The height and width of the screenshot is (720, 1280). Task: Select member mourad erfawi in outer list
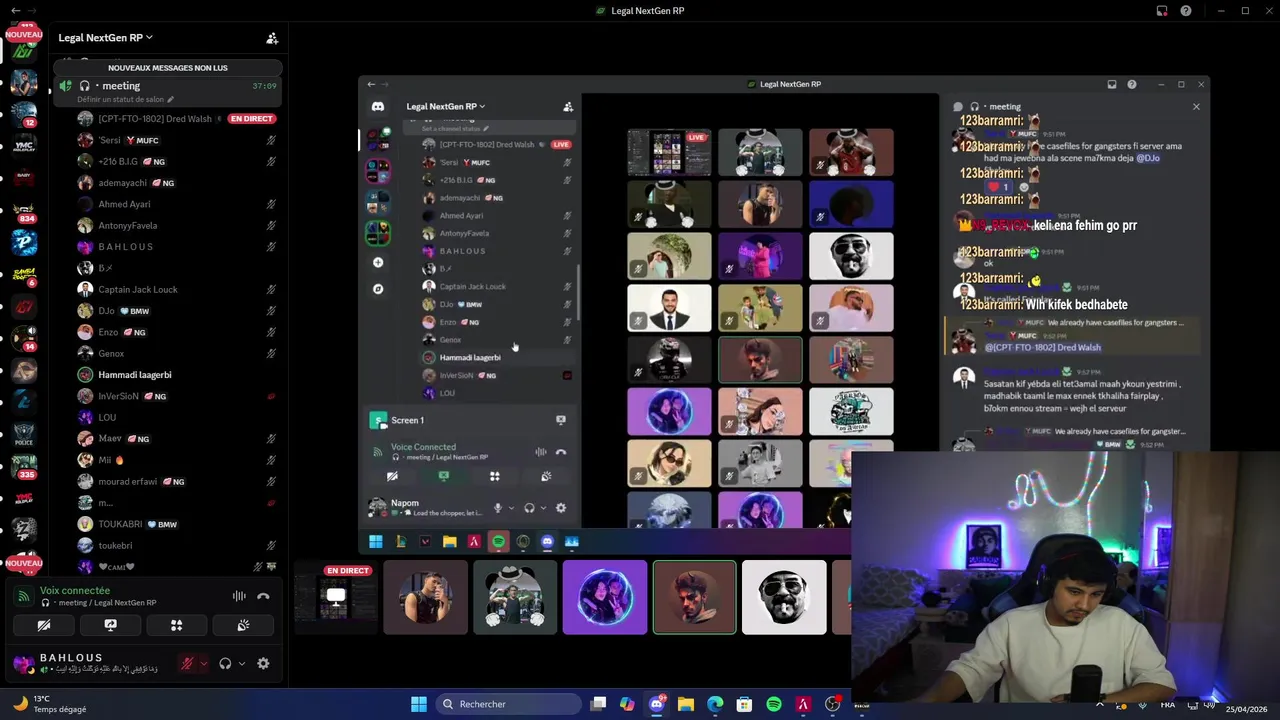(167, 481)
